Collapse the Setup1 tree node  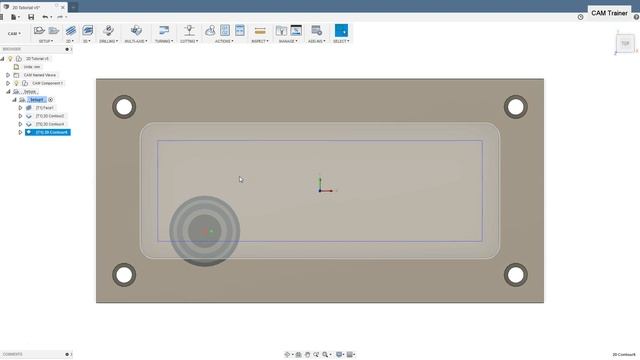coord(14,100)
